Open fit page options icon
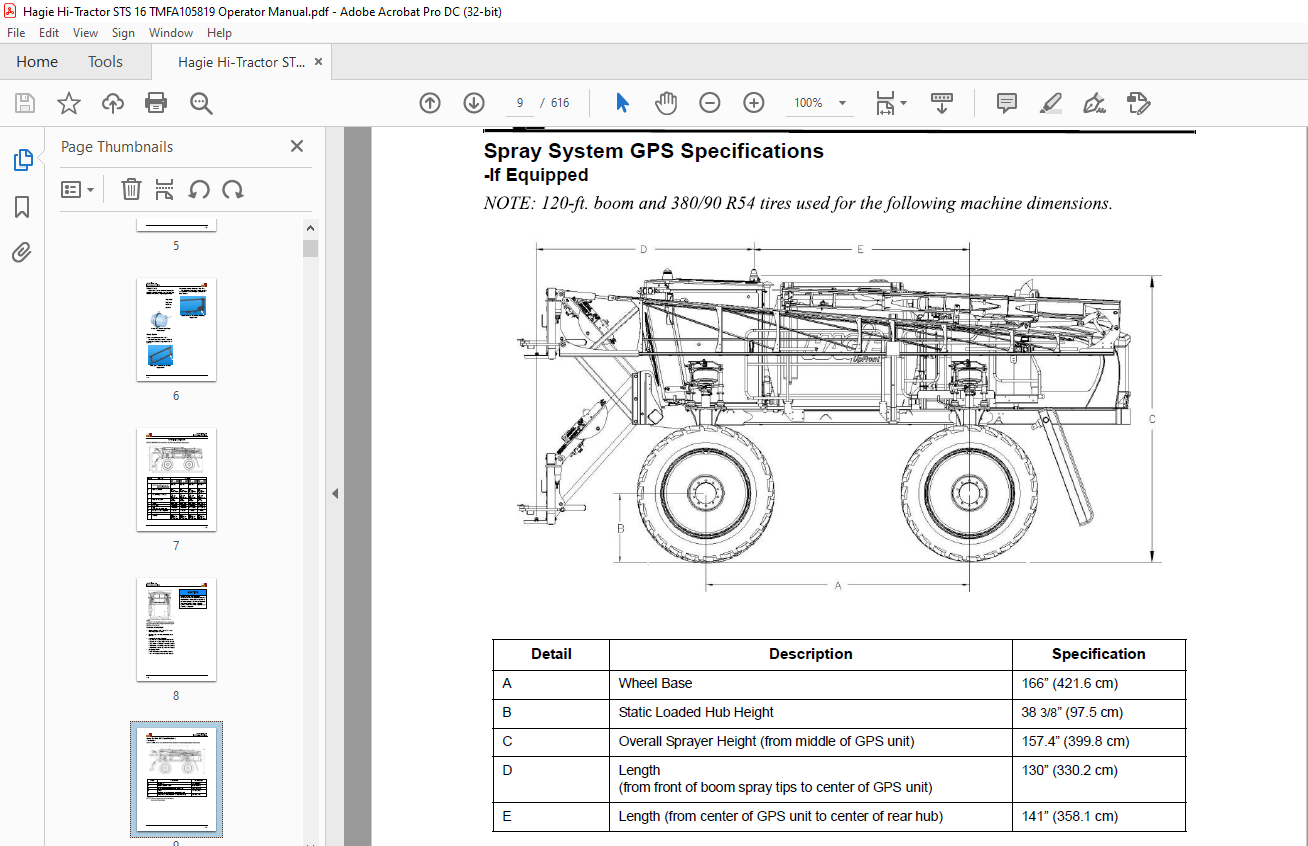This screenshot has width=1308, height=846. (x=891, y=103)
